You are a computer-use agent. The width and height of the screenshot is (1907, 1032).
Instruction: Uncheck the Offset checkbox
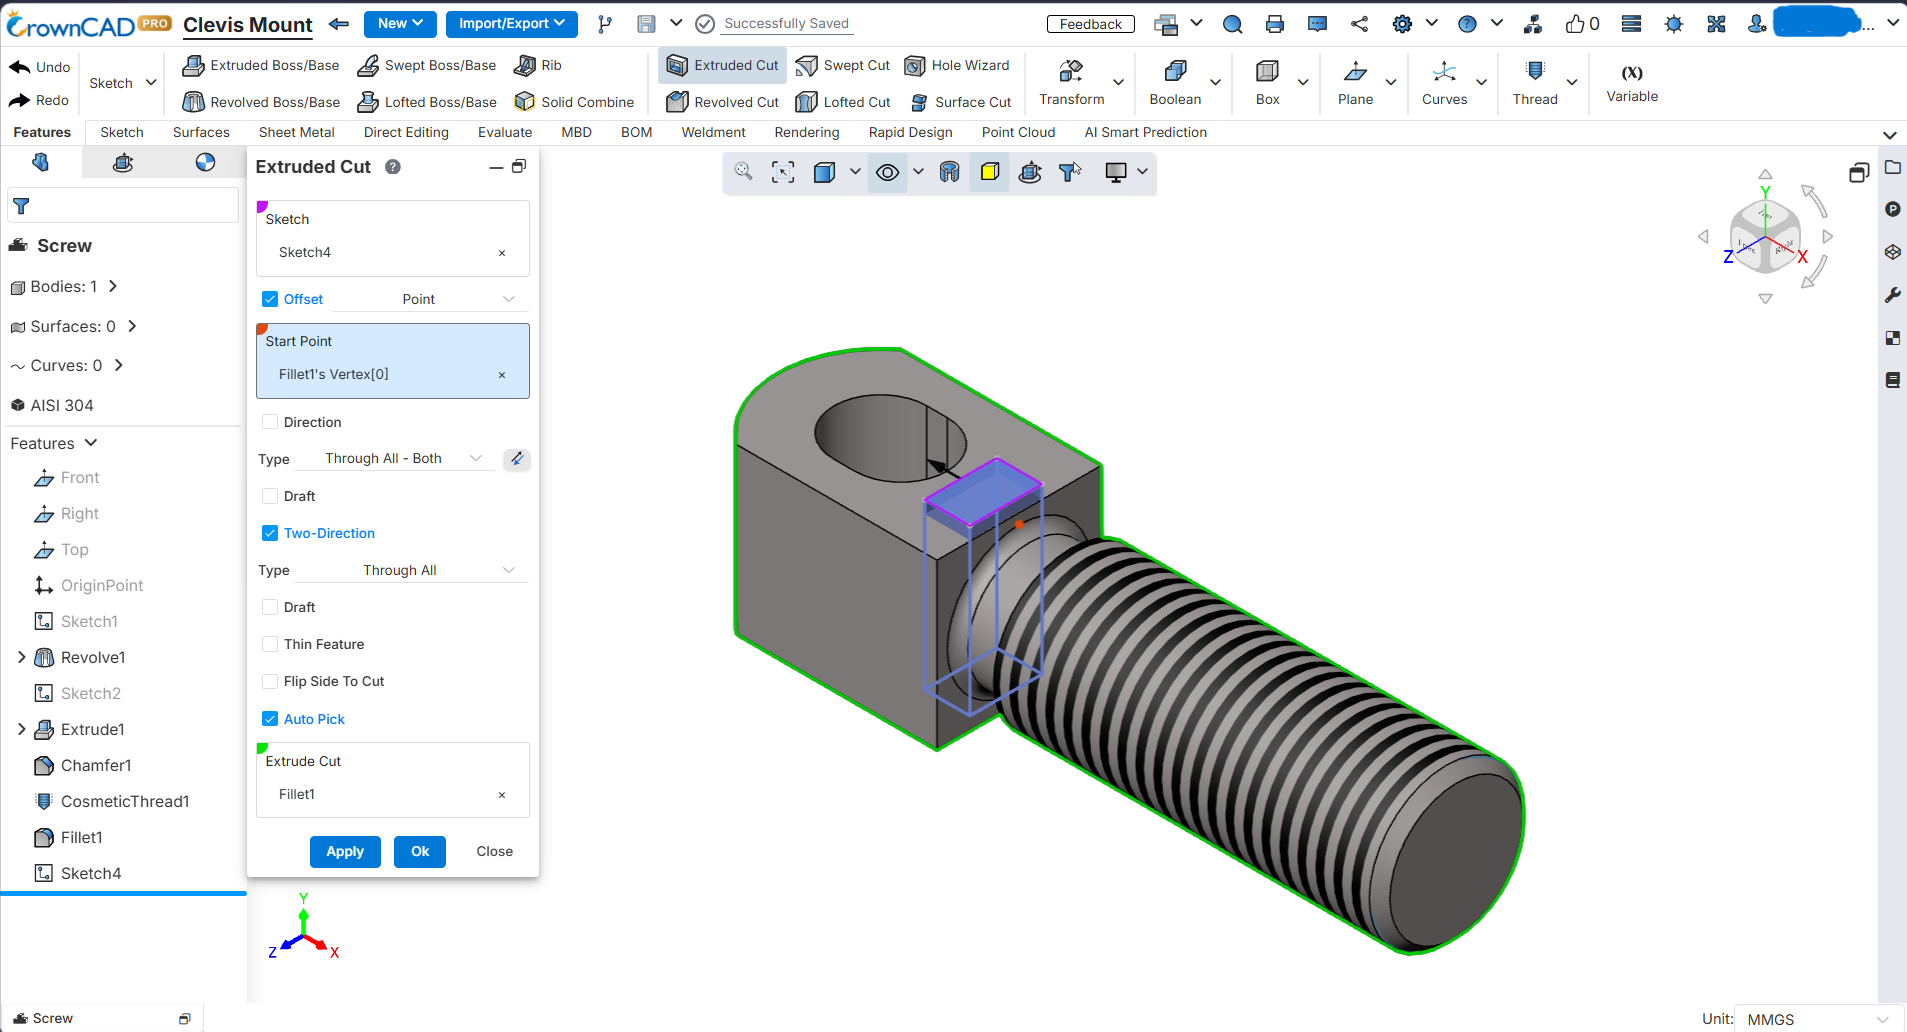pyautogui.click(x=270, y=299)
